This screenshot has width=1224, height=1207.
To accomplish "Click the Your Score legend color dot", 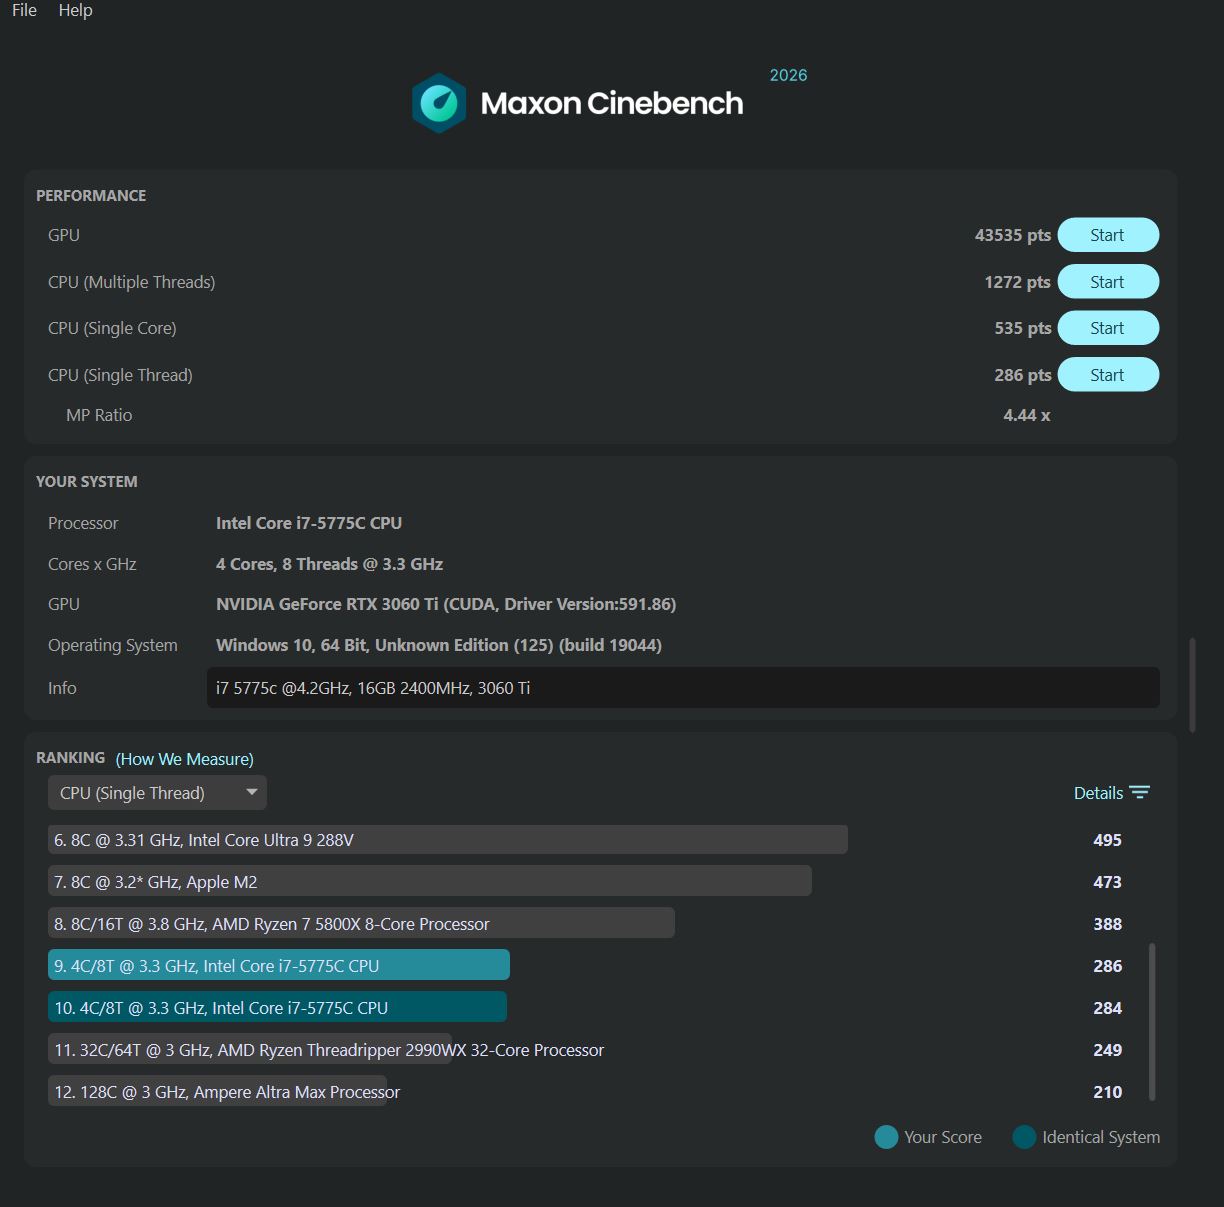I will click(886, 1137).
